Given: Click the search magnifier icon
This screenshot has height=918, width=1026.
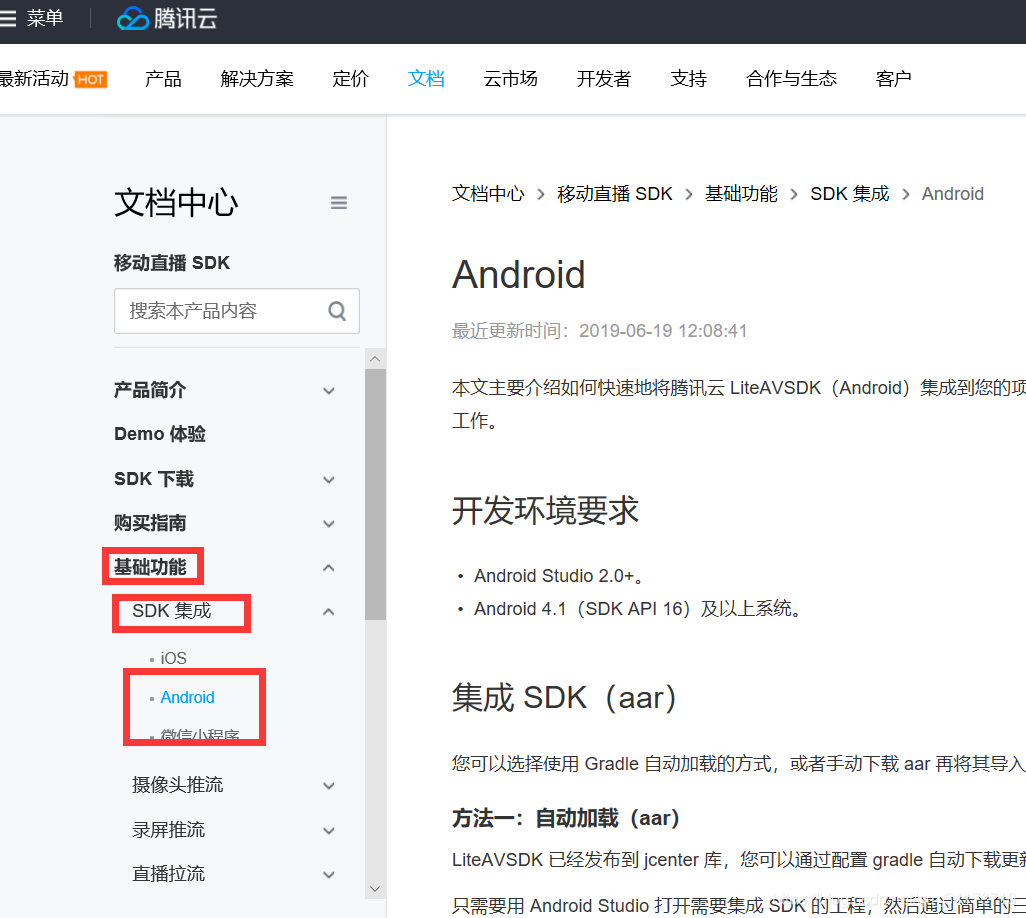Looking at the screenshot, I should pos(337,311).
